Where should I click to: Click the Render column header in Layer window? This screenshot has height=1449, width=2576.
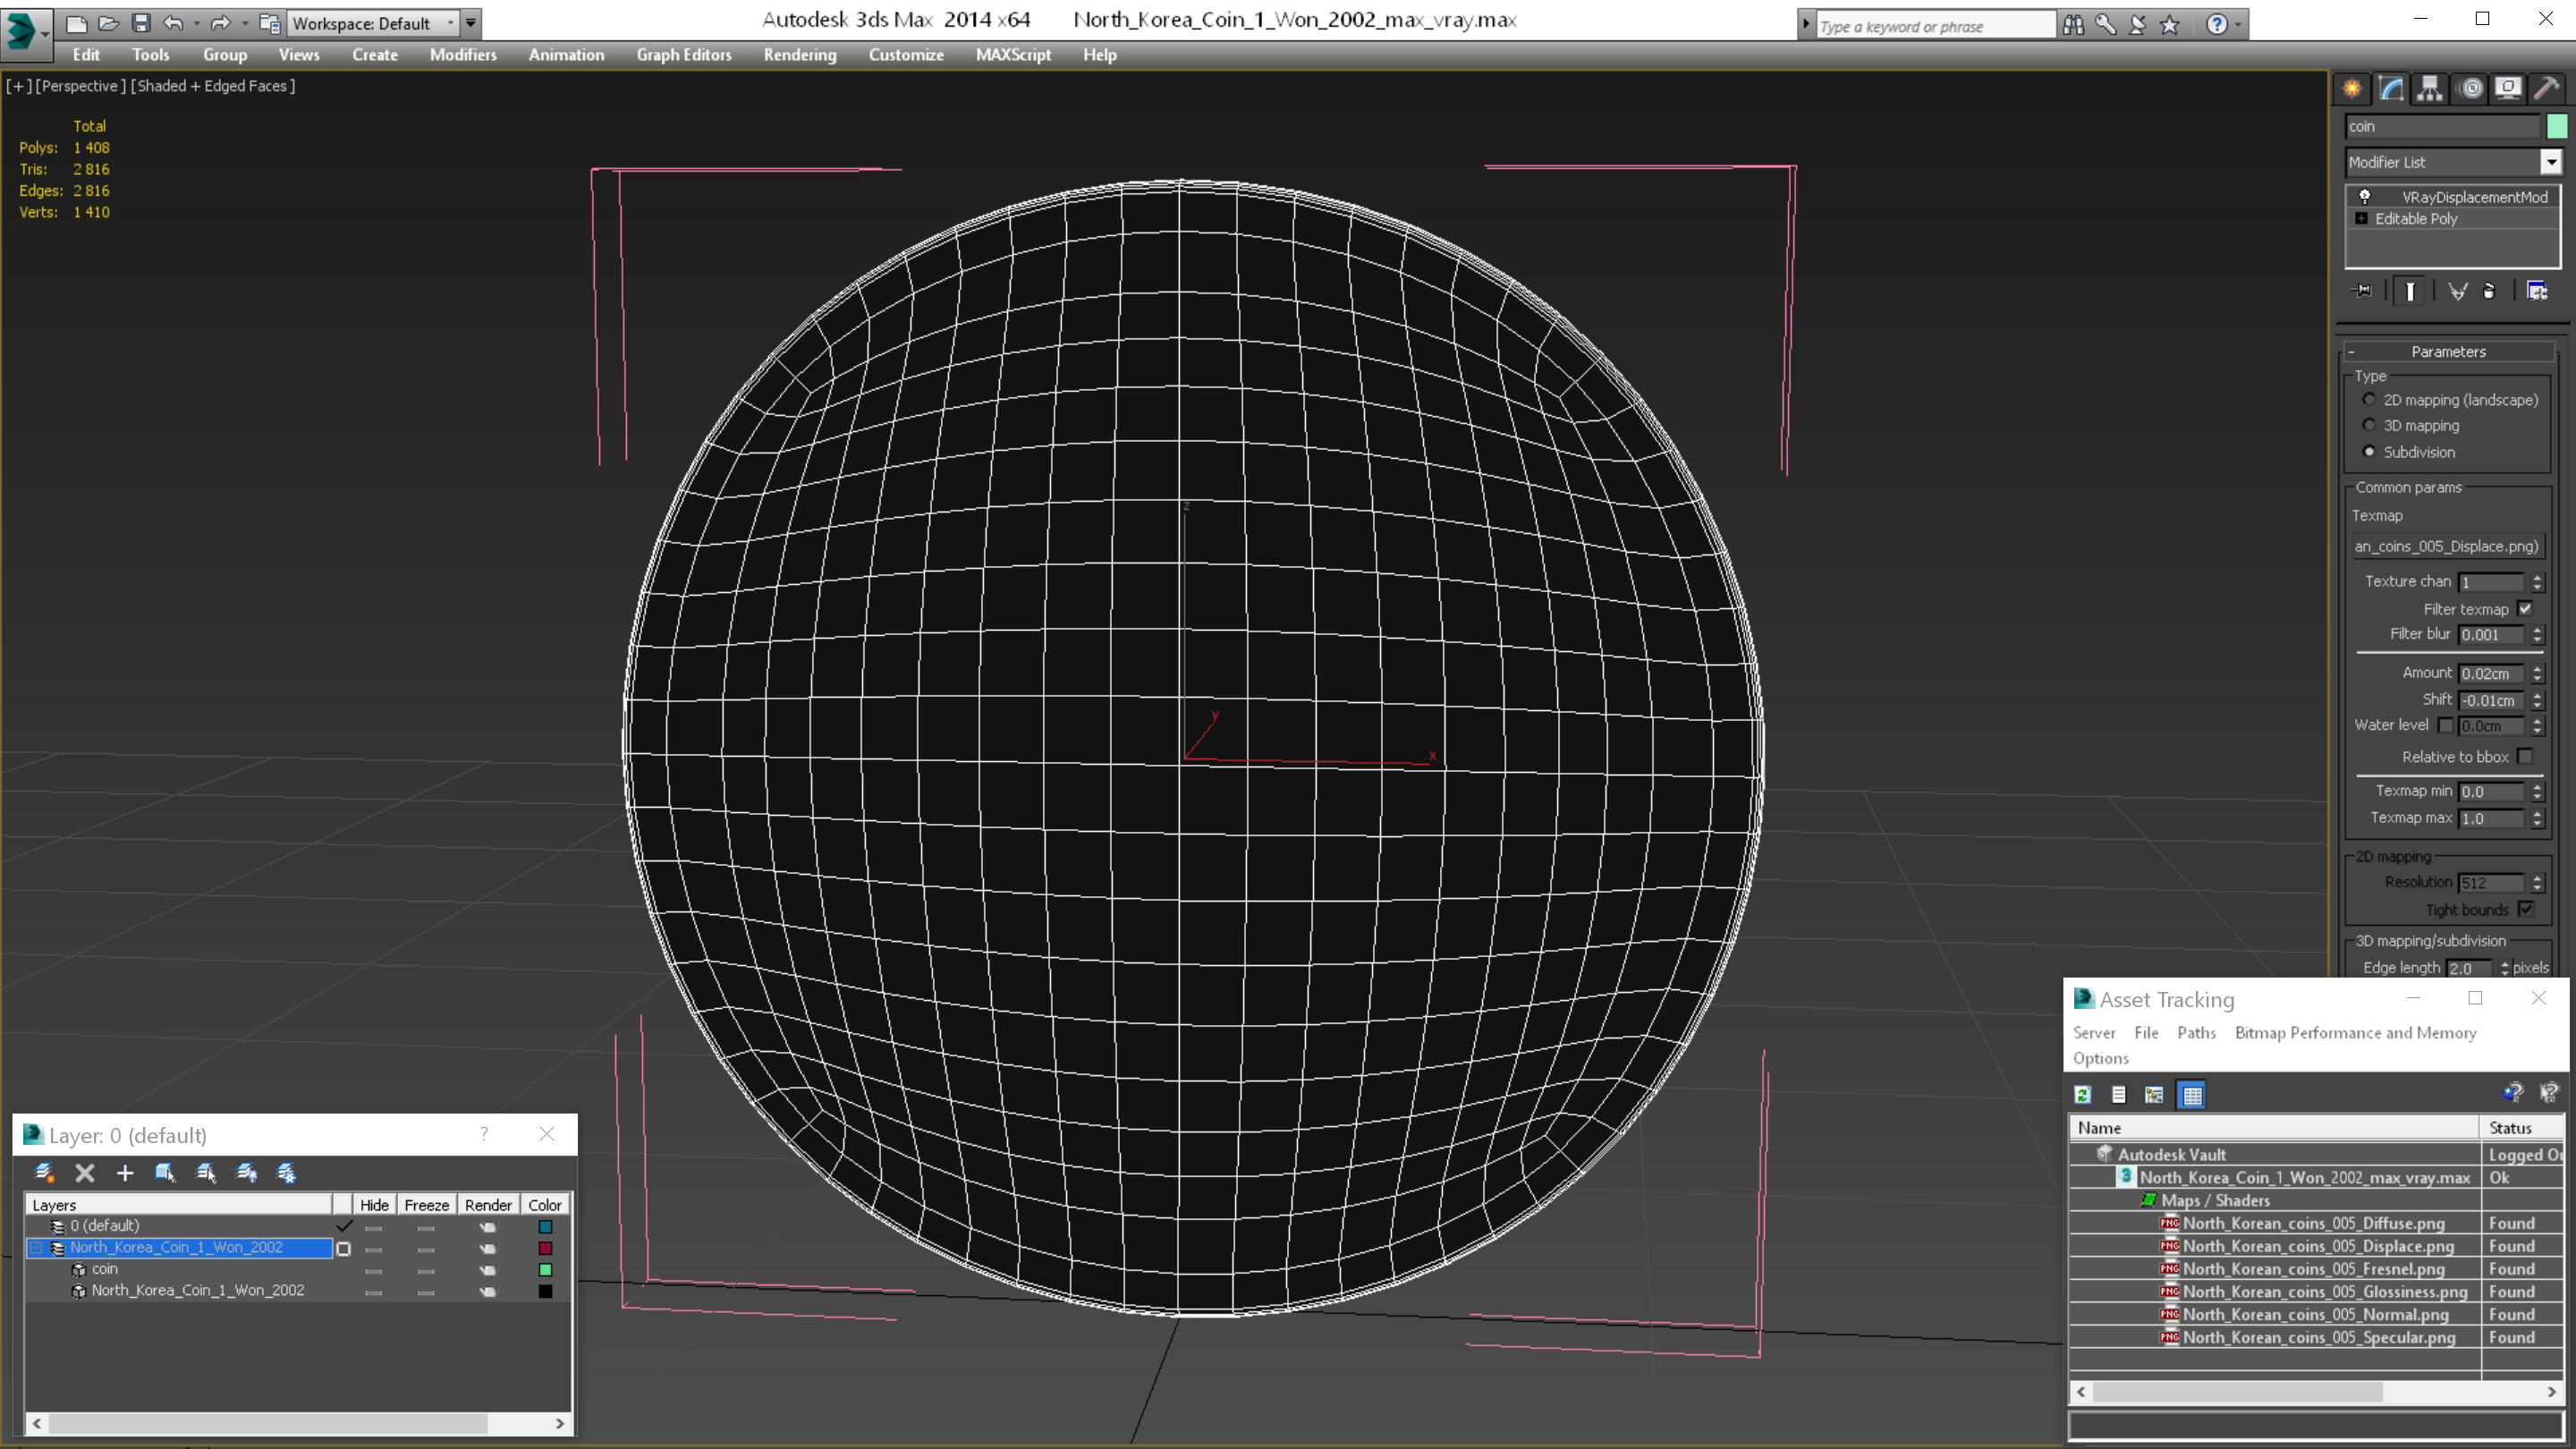pyautogui.click(x=488, y=1205)
